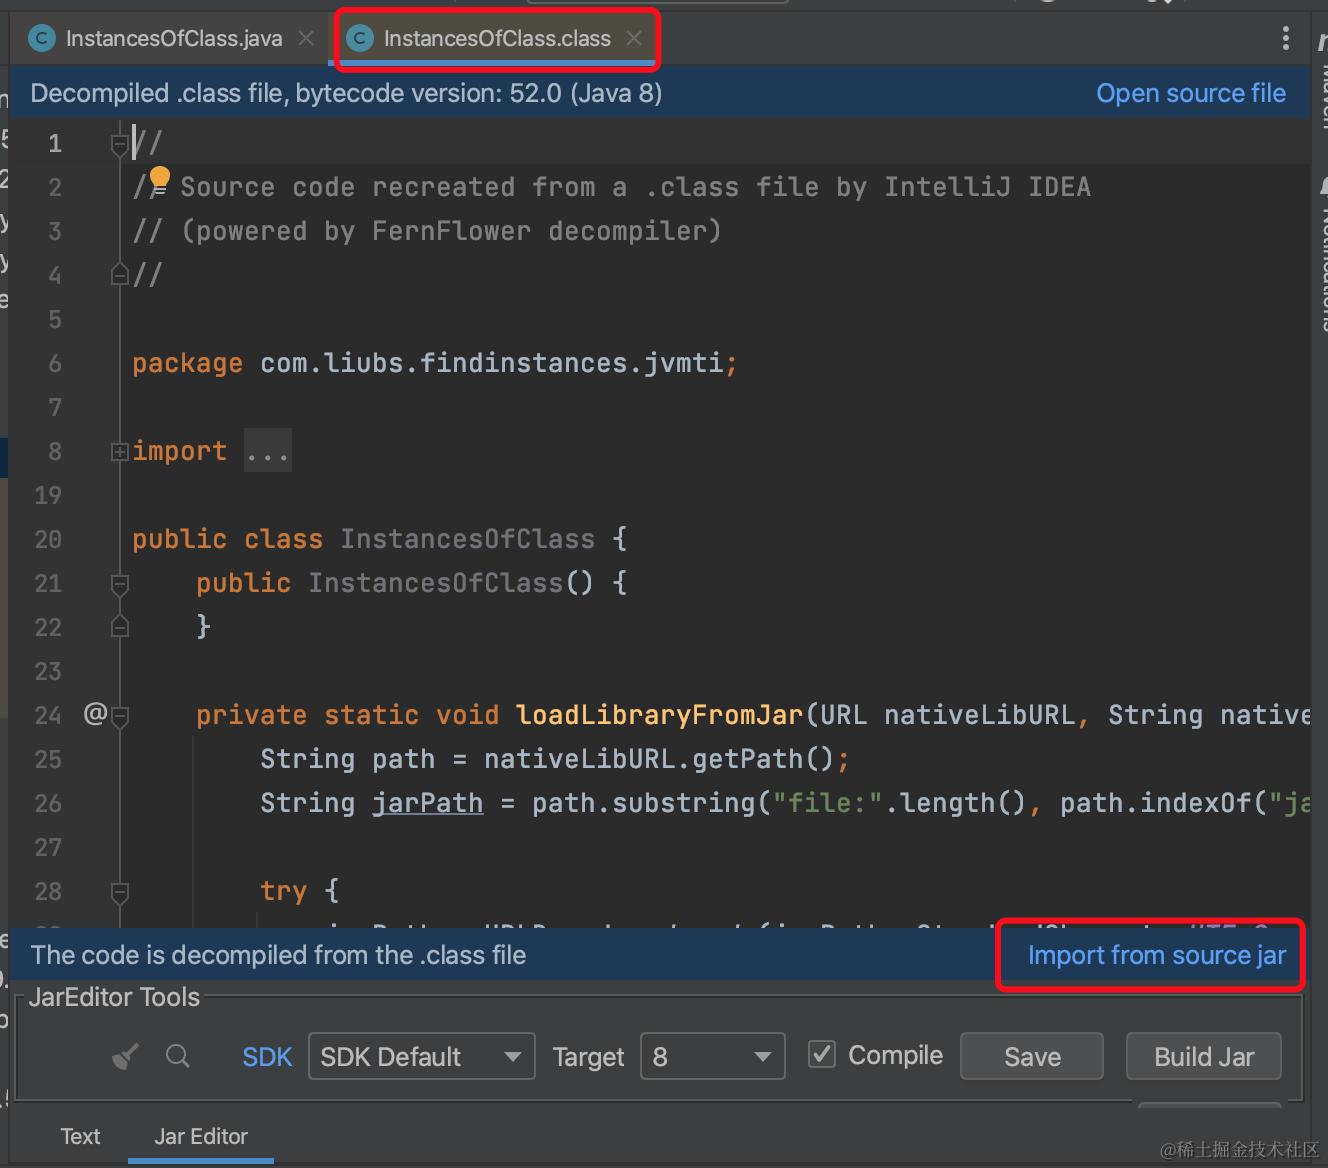
Task: Click the 'Target' label
Action: click(x=588, y=1057)
